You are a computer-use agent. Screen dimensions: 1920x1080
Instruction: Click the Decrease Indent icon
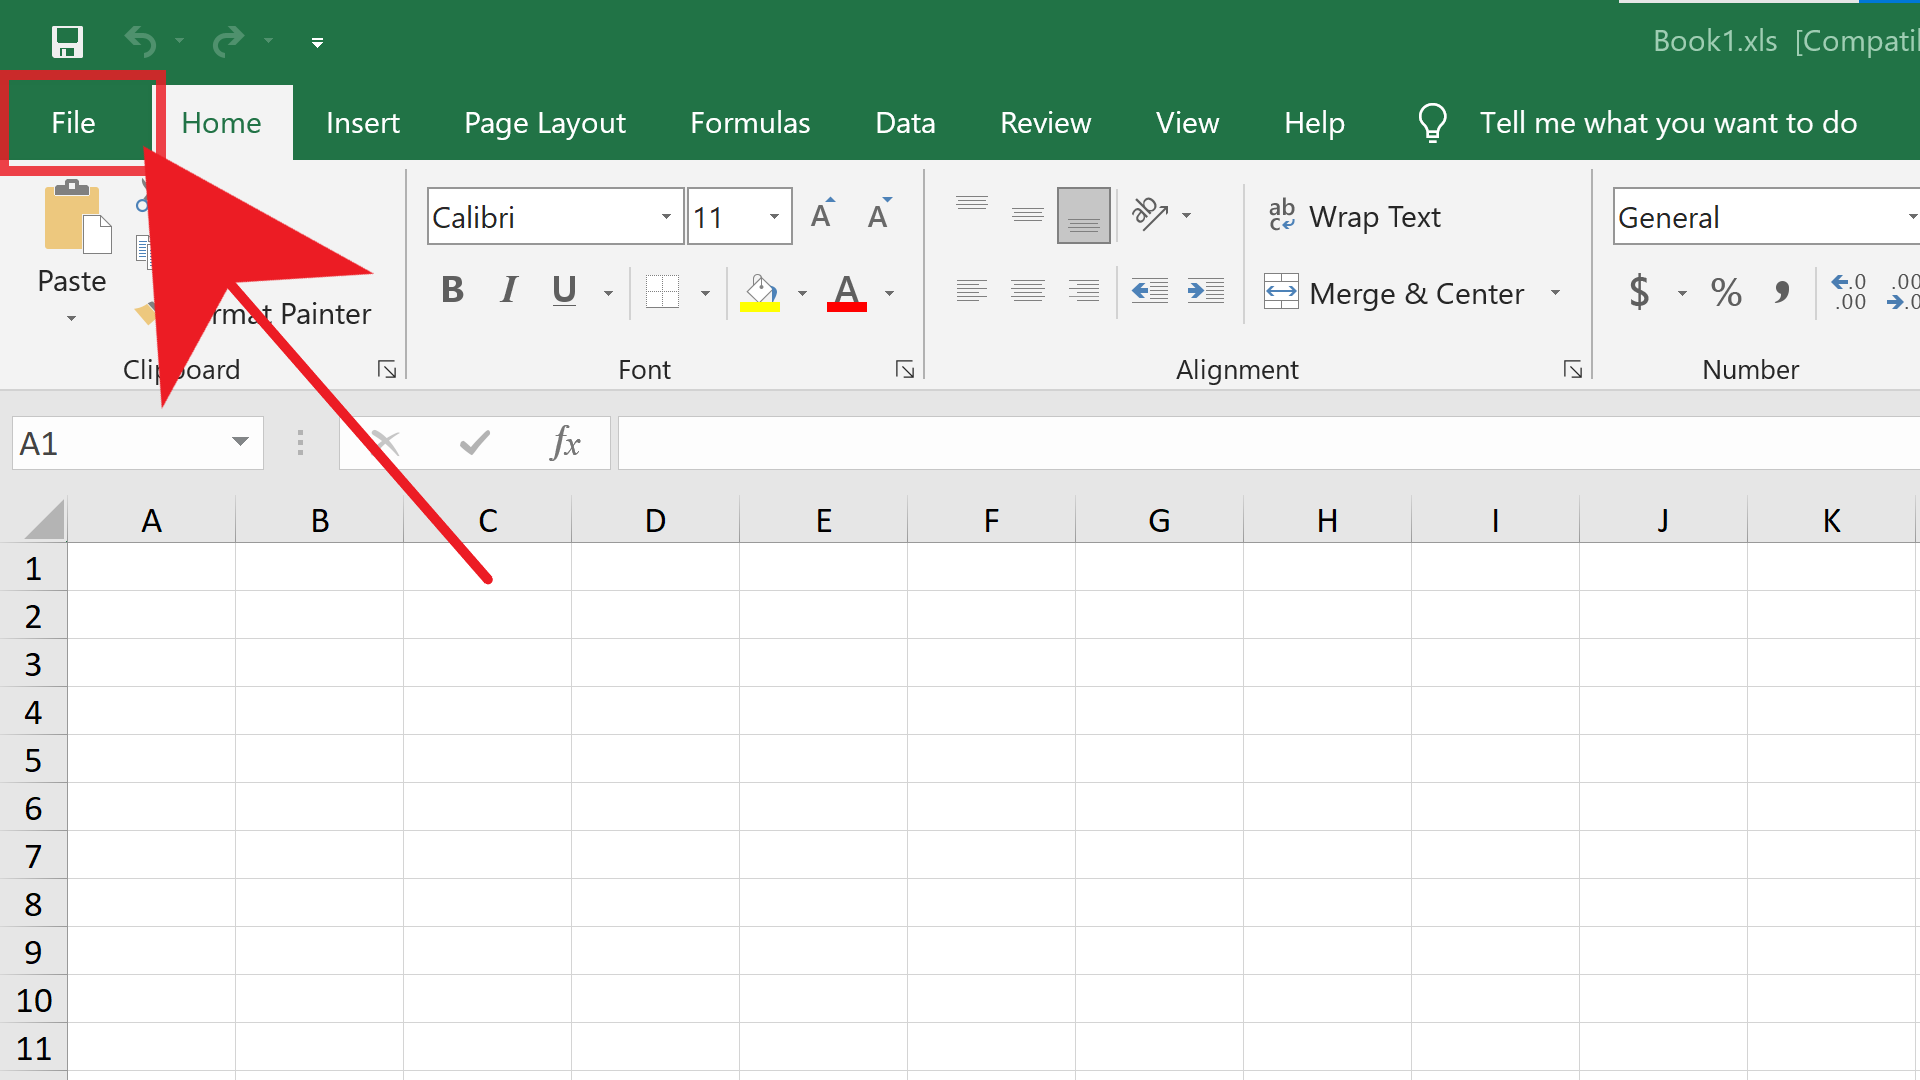click(1150, 291)
